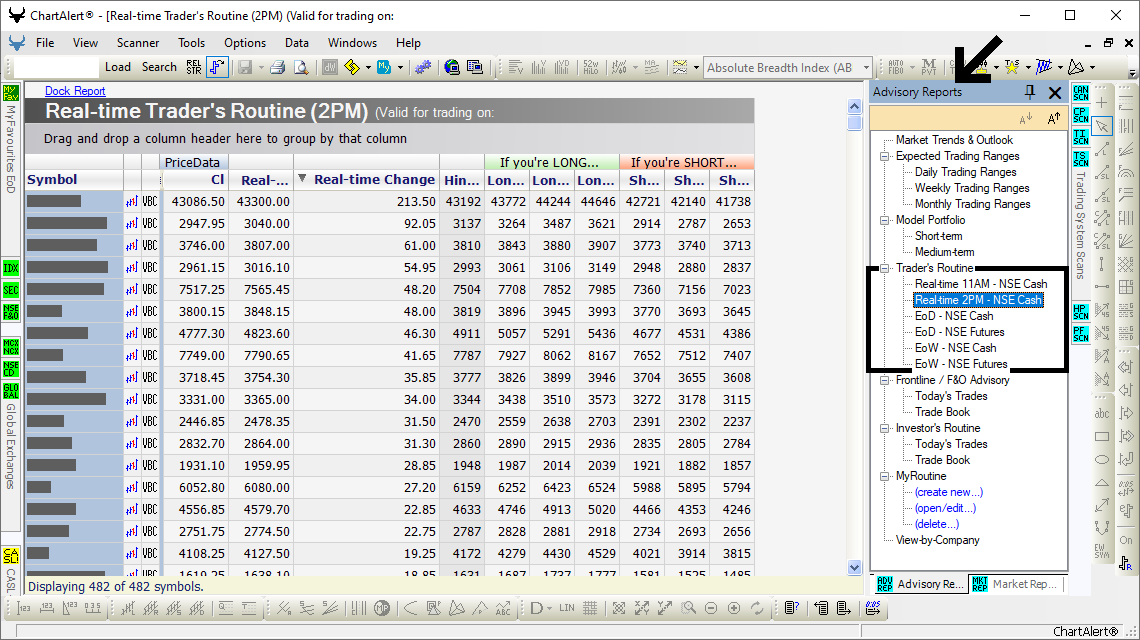Click the 52w HiLo icon
Screen dimensions: 1140x640
[590, 68]
